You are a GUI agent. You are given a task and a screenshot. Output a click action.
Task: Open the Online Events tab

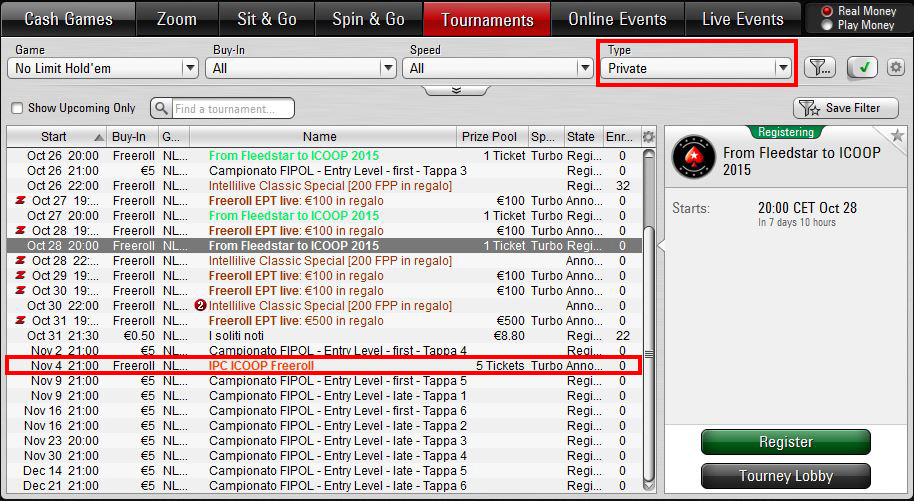617,19
